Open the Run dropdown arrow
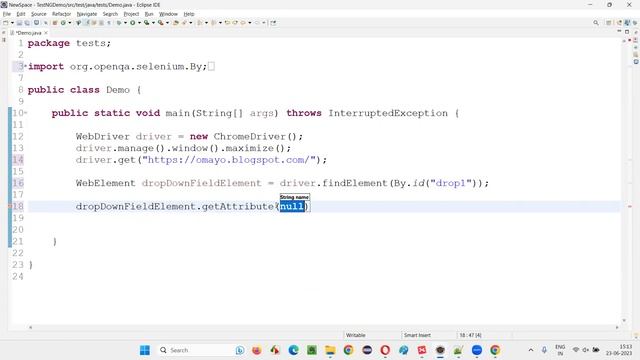 point(139,23)
